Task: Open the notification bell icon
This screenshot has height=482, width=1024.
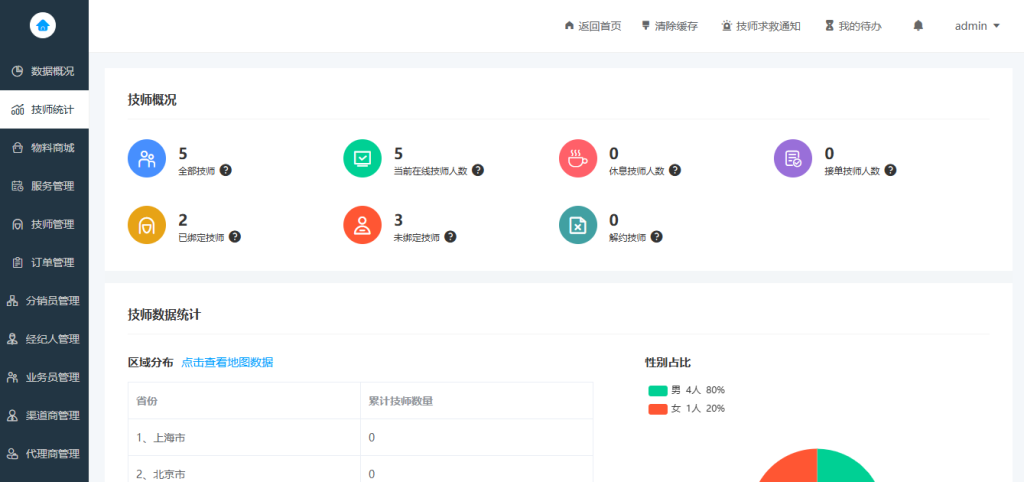Action: [x=918, y=26]
